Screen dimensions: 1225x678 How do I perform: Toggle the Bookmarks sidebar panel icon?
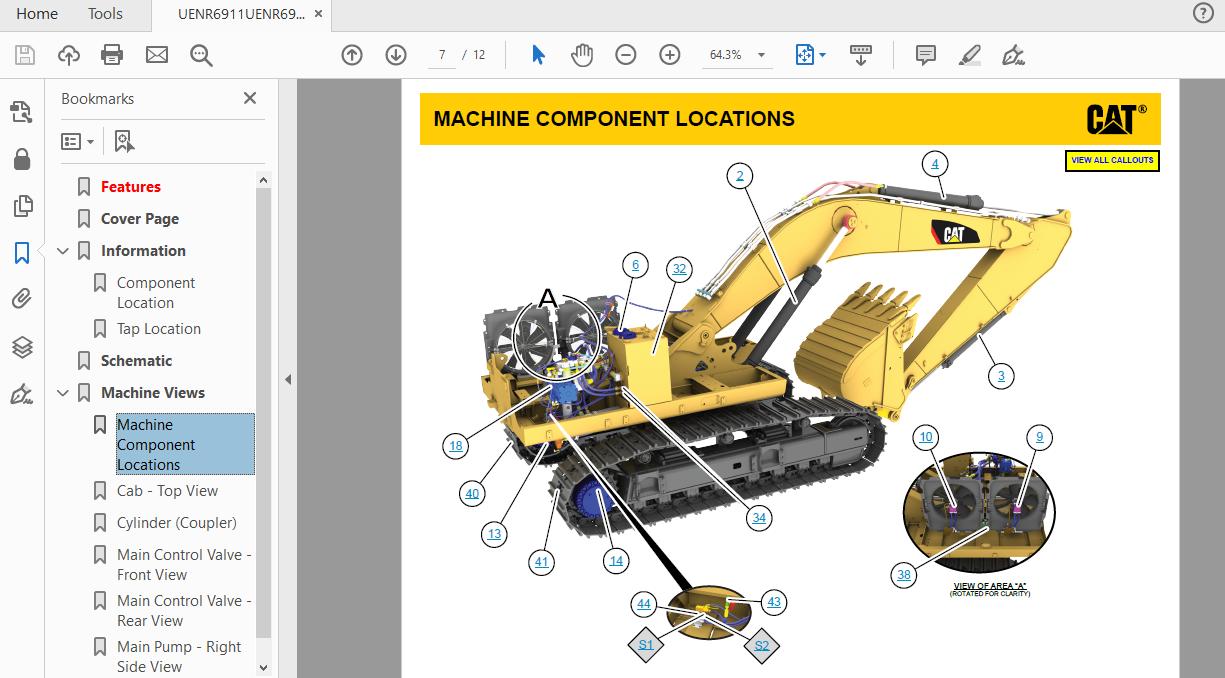point(22,252)
